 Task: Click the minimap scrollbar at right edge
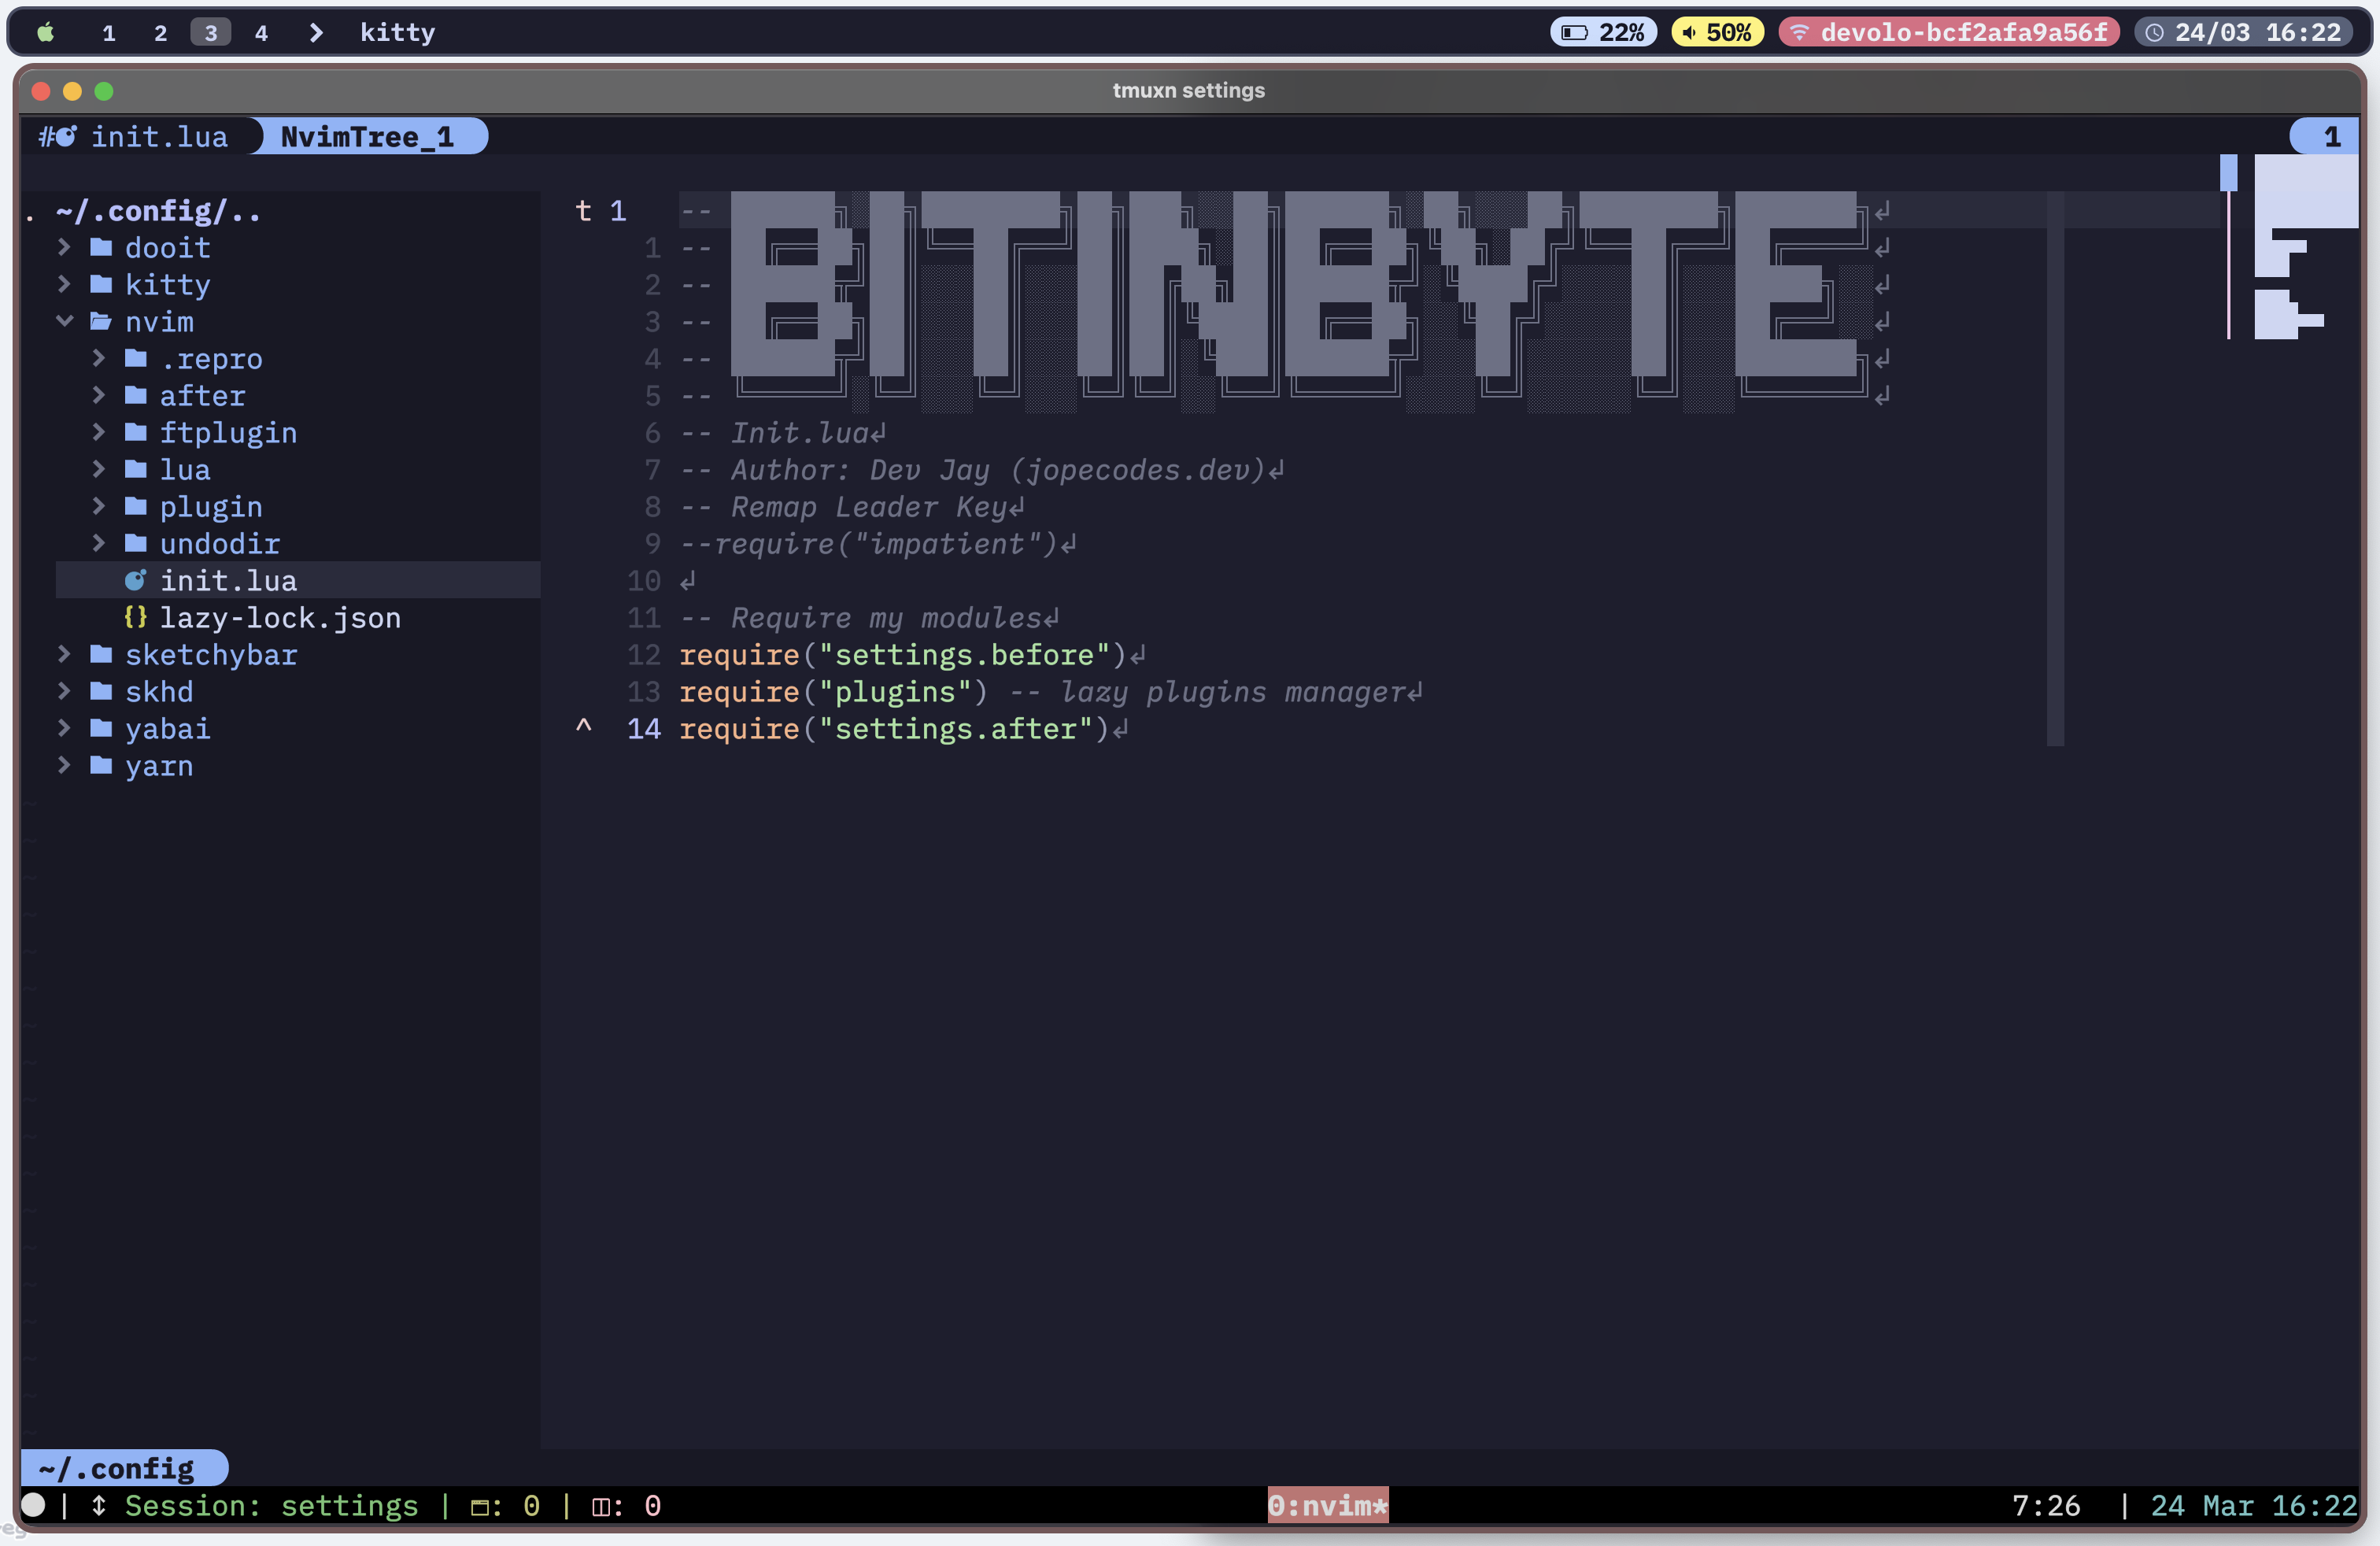pyautogui.click(x=2228, y=173)
